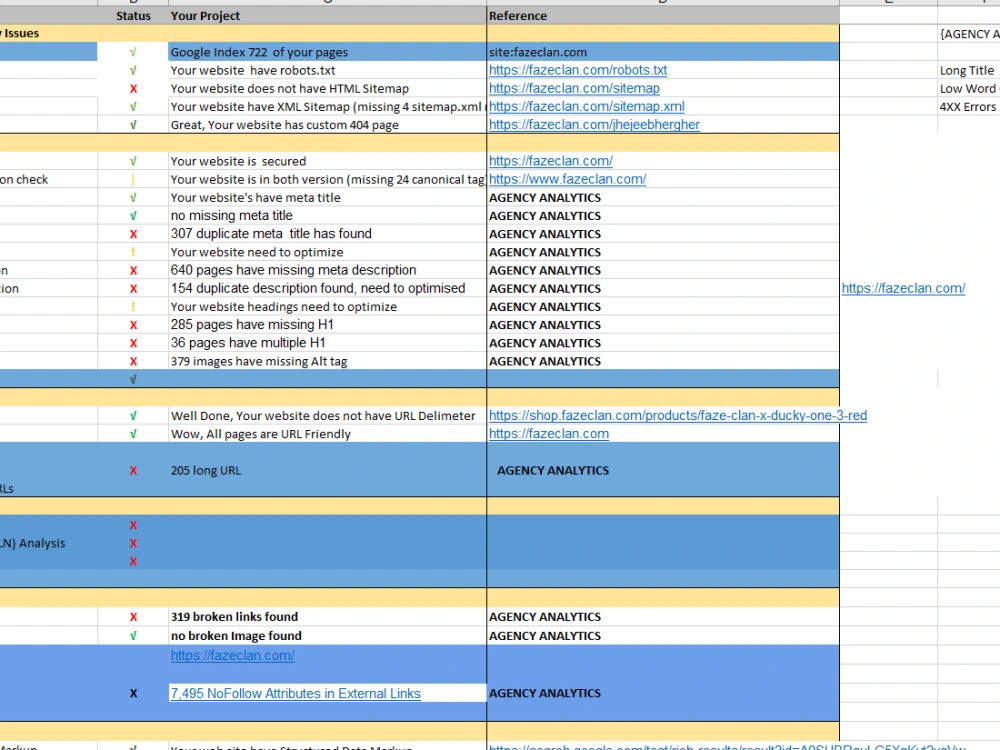Screen dimensions: 1000x750
Task: Open the fazeclan.com/sitemap.xml link
Action: (587, 107)
